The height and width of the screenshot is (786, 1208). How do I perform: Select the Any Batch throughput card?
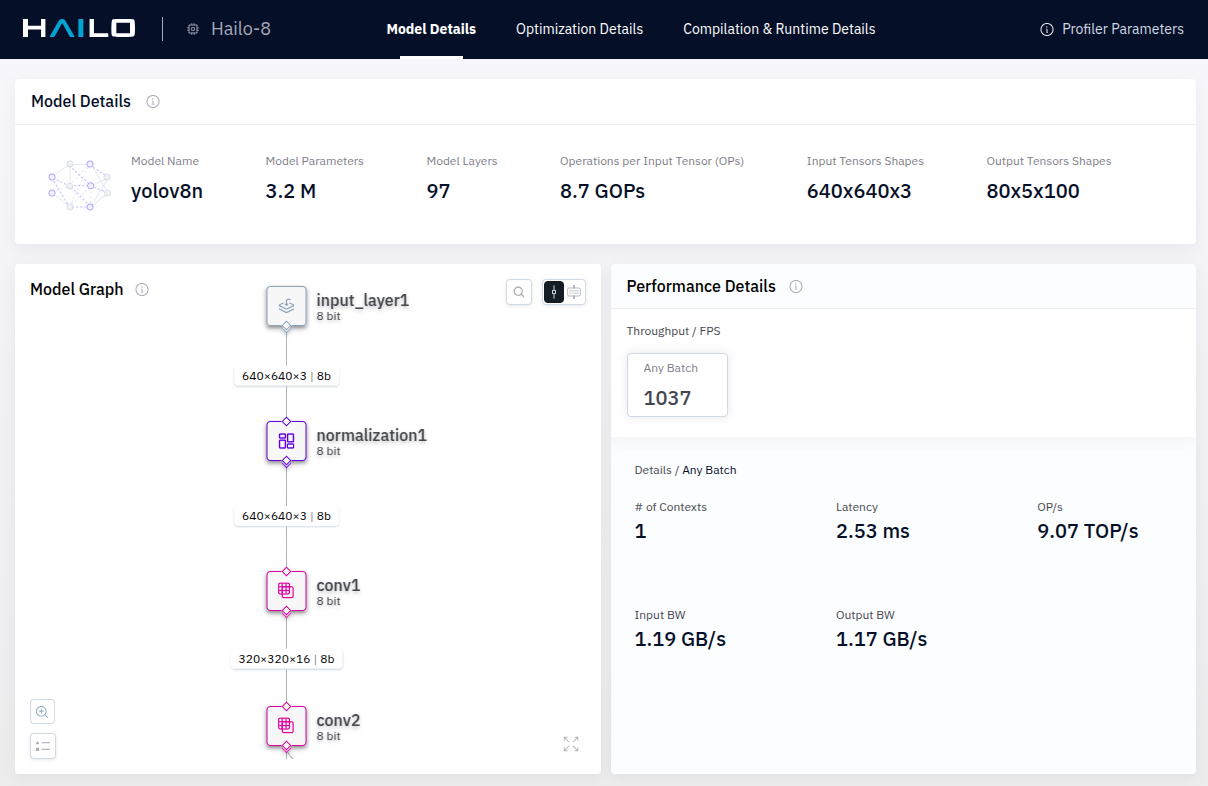coord(677,384)
